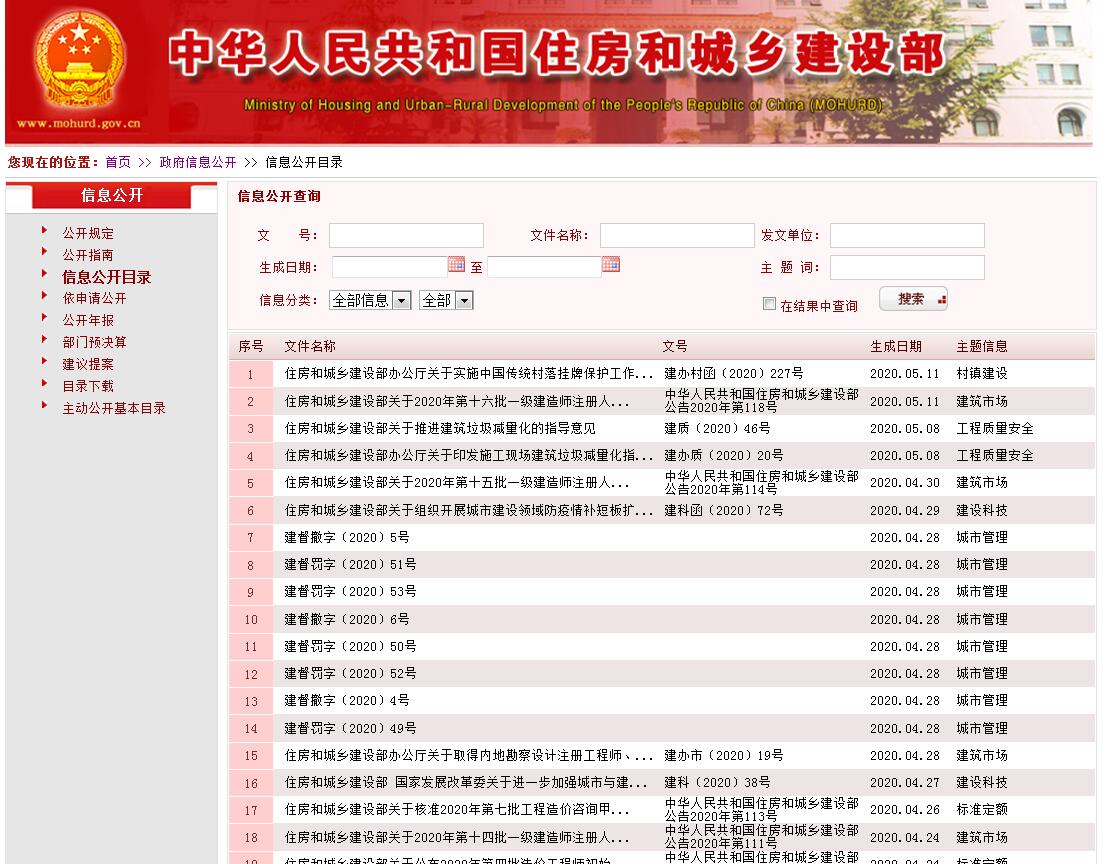Click the 信息公开 sidebar header
This screenshot has height=864, width=1111.
click(112, 196)
